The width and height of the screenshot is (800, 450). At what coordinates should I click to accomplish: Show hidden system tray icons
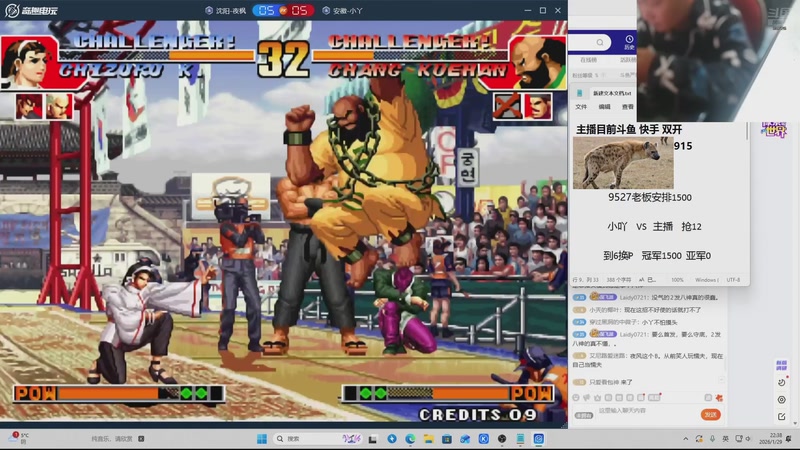(685, 439)
